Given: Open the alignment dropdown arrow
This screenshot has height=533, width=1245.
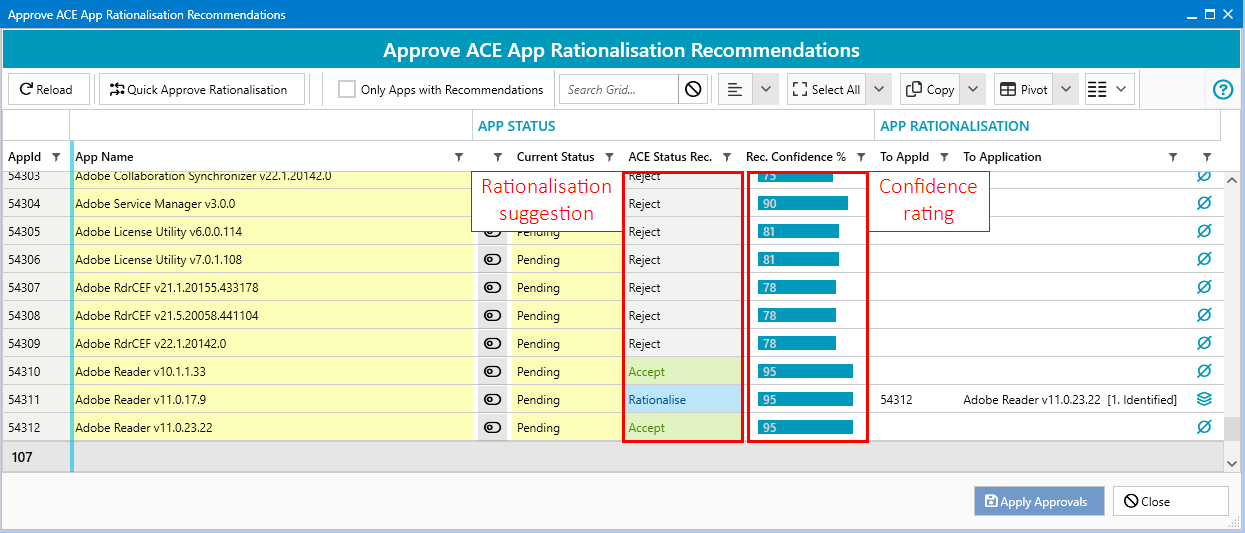Looking at the screenshot, I should click(x=765, y=89).
